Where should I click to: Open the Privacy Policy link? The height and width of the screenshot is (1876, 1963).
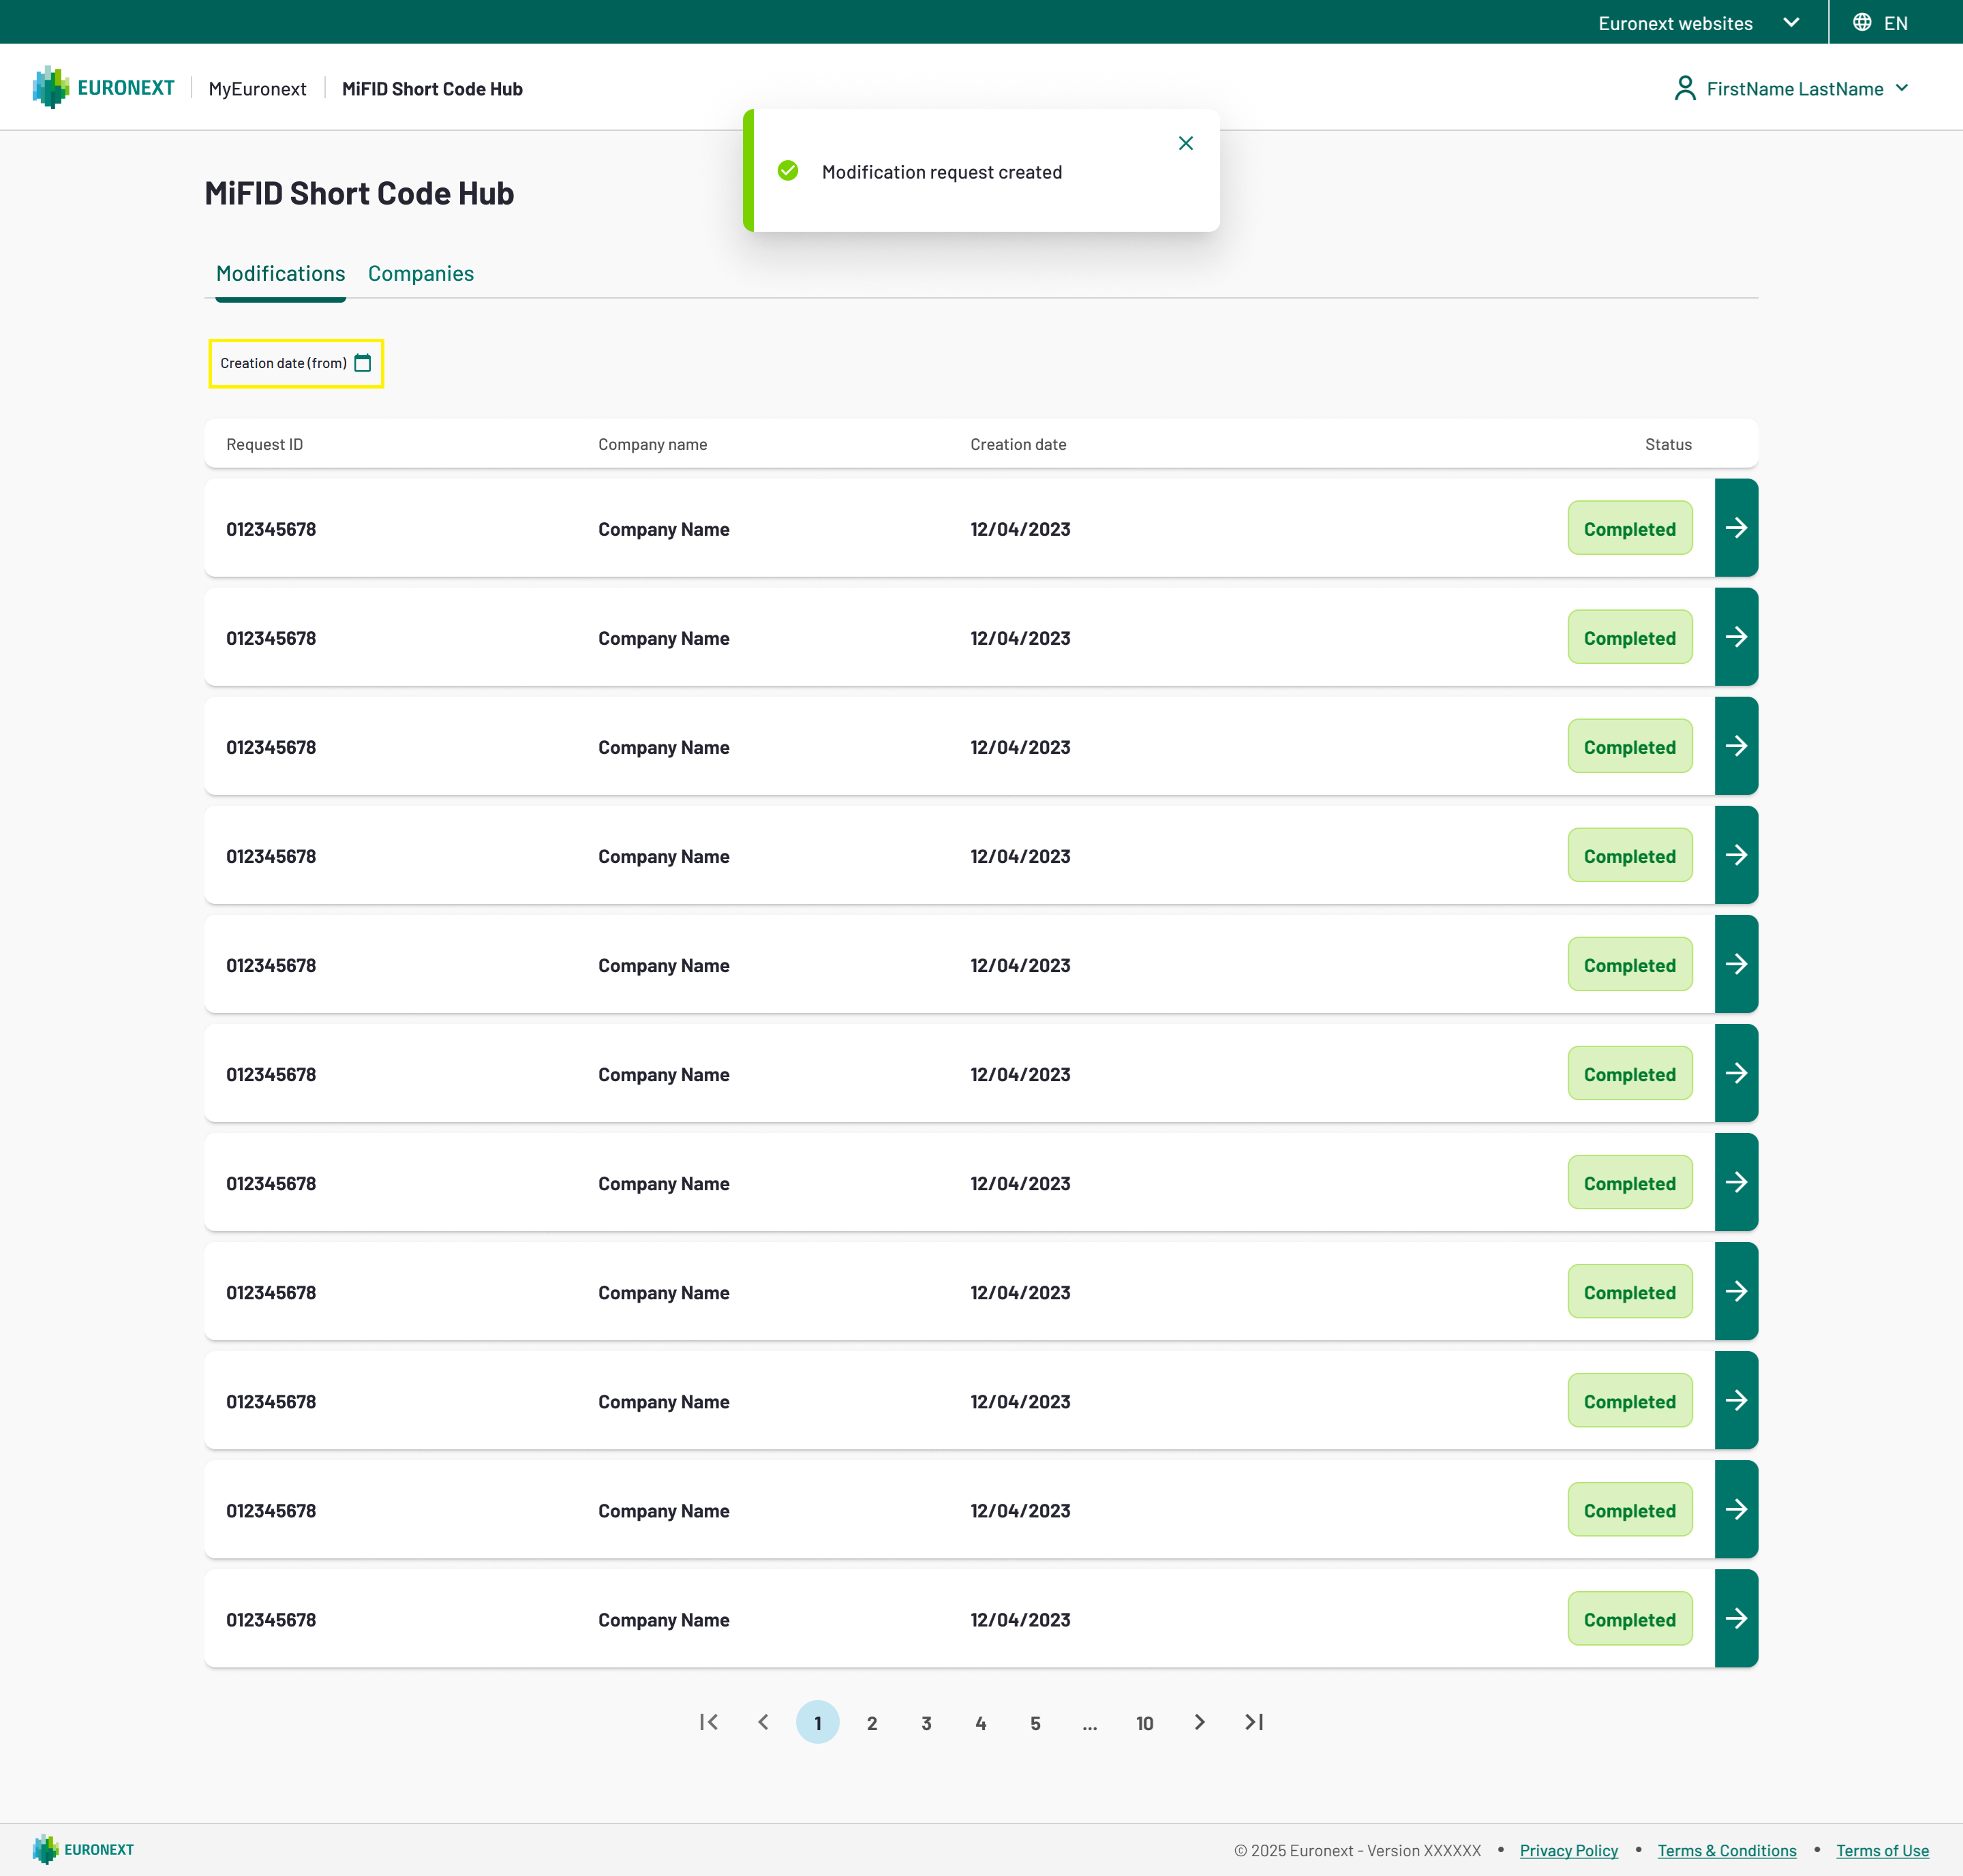[x=1568, y=1850]
